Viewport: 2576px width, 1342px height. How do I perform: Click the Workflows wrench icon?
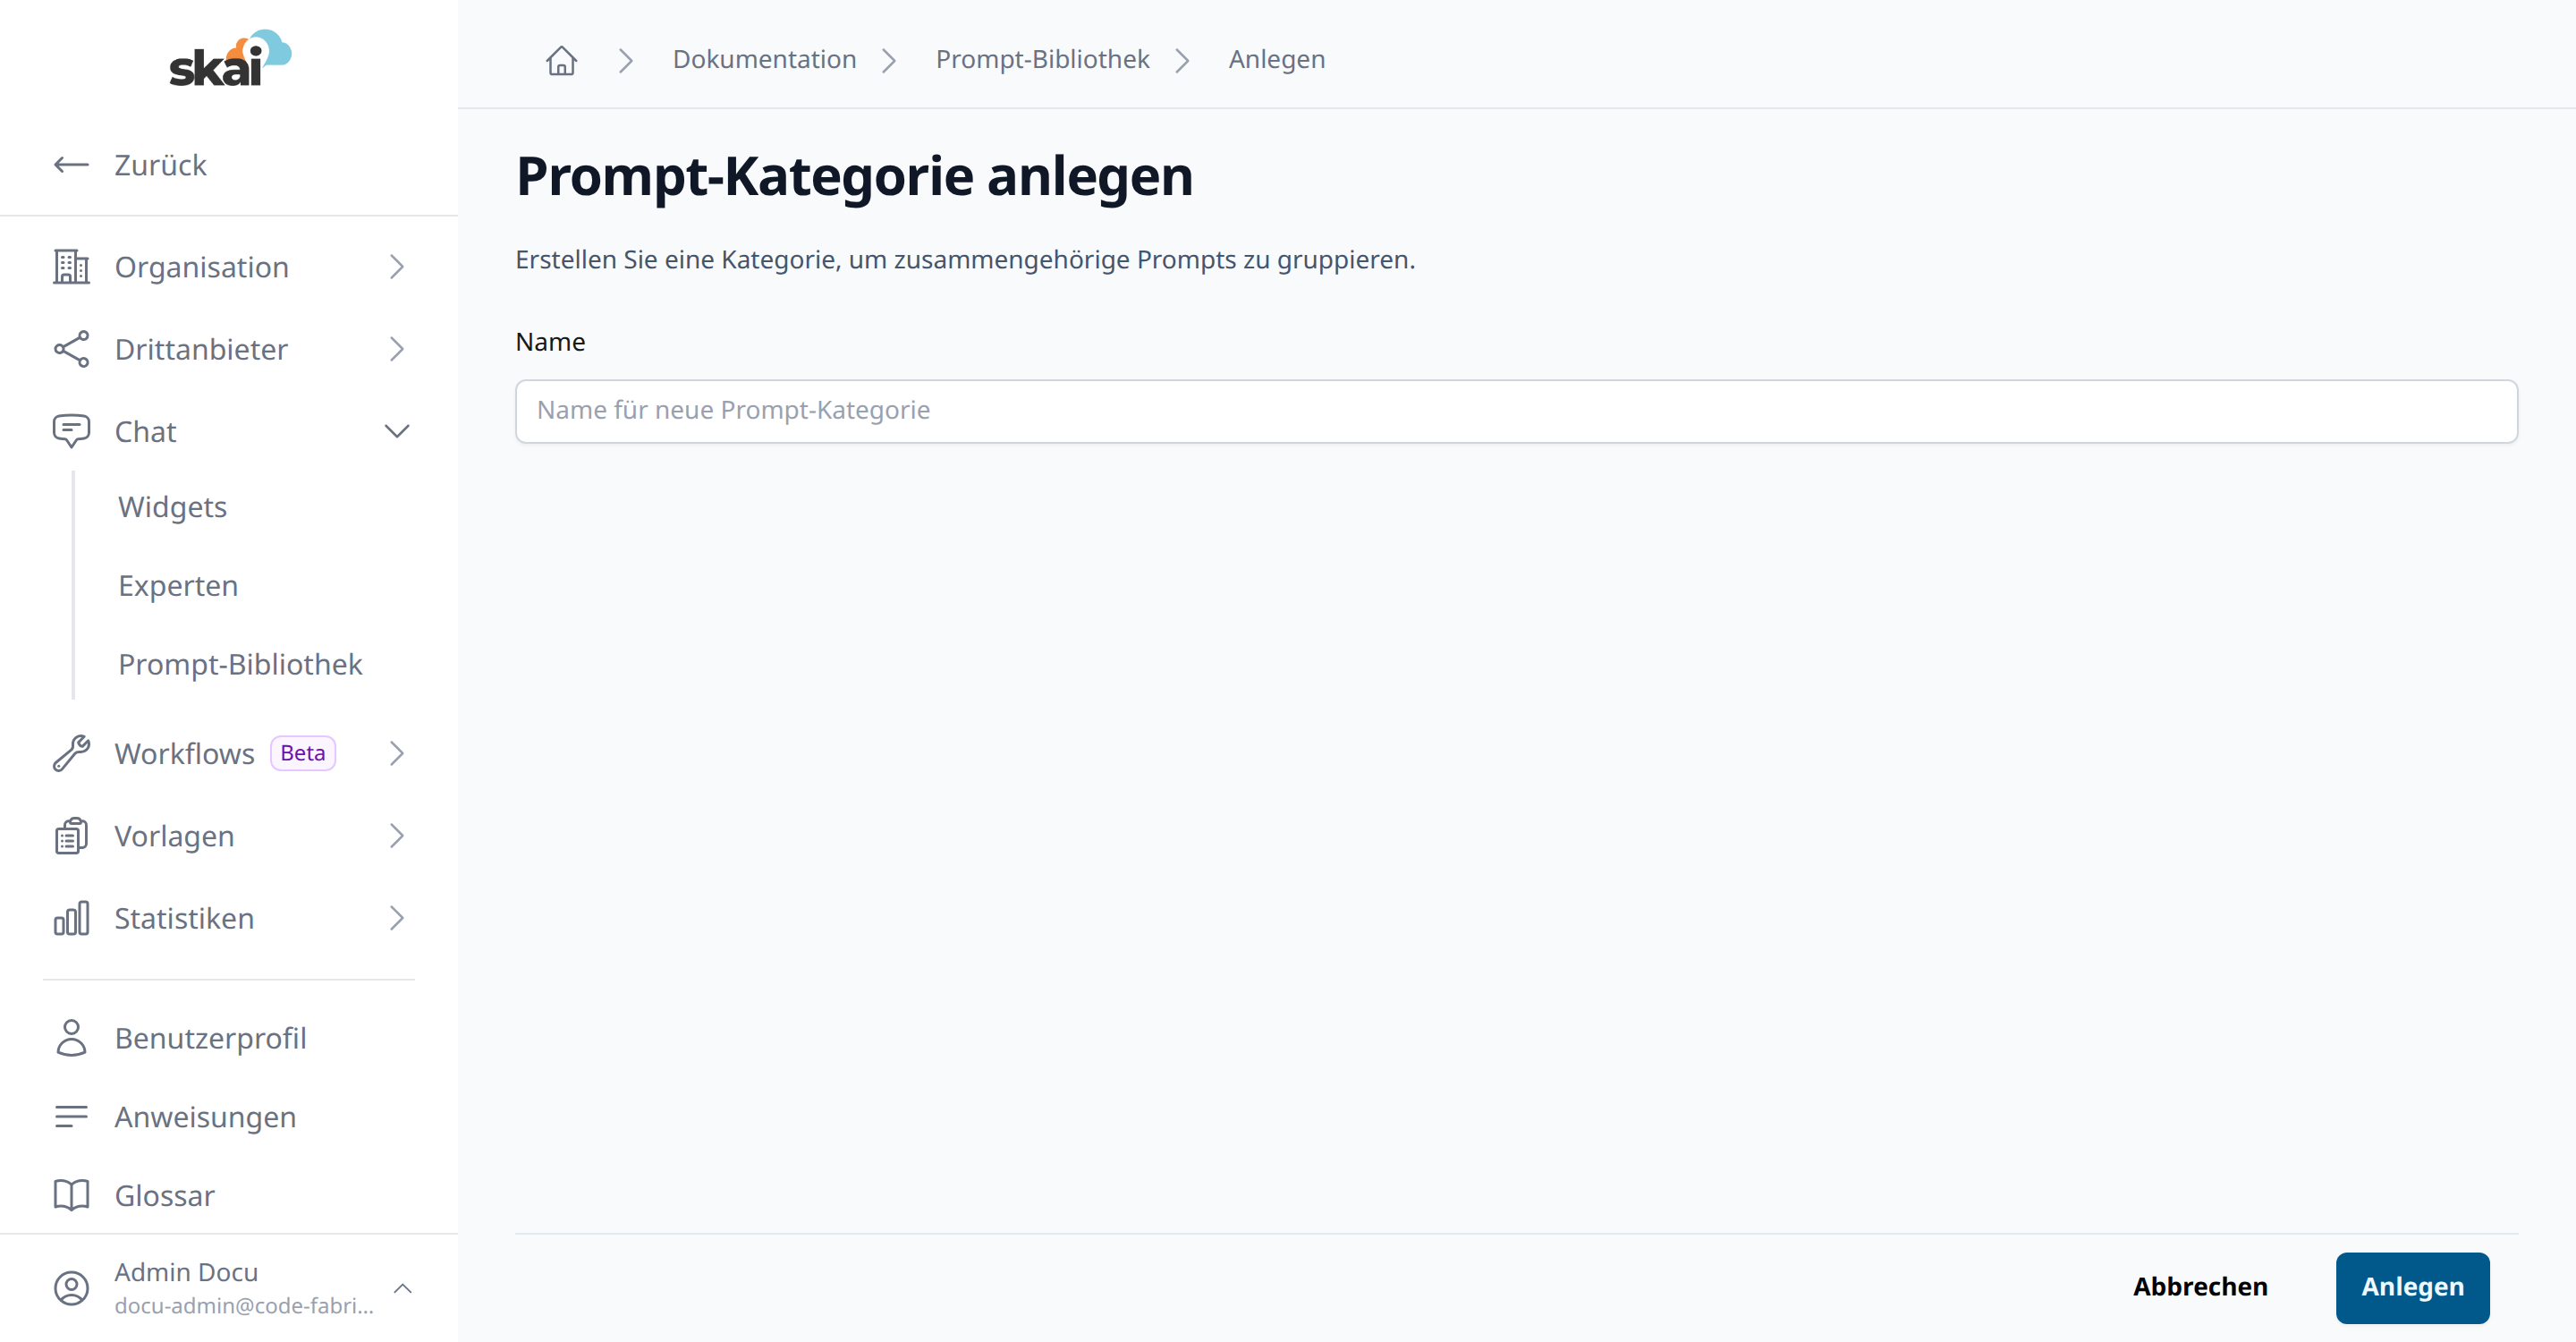pyautogui.click(x=71, y=753)
